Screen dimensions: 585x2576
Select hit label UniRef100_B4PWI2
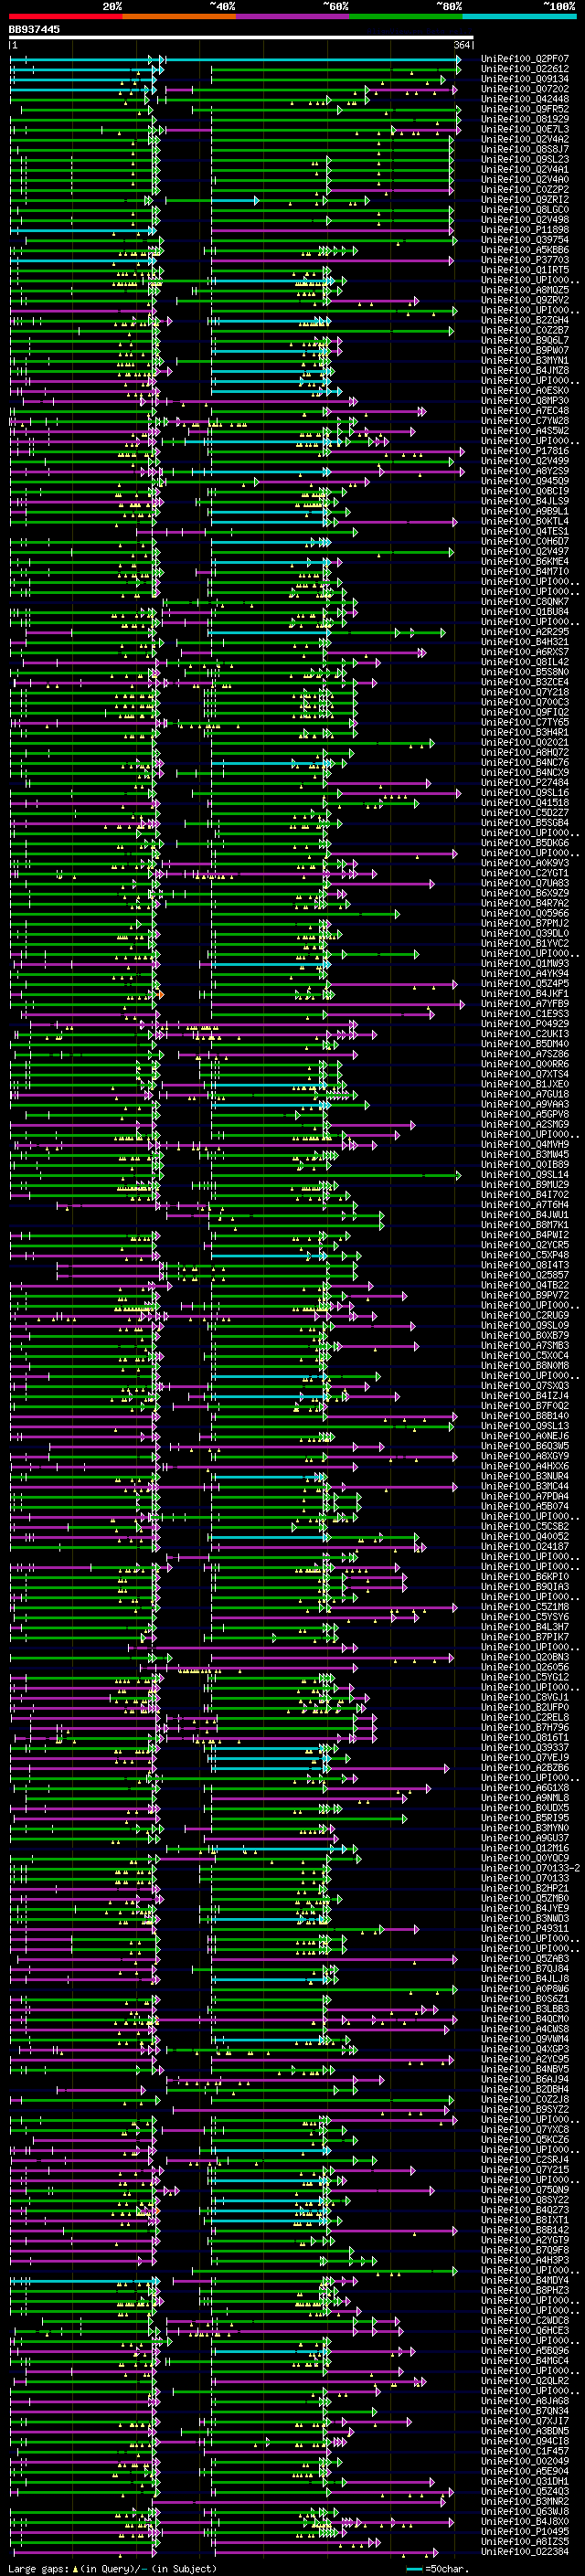(525, 1235)
